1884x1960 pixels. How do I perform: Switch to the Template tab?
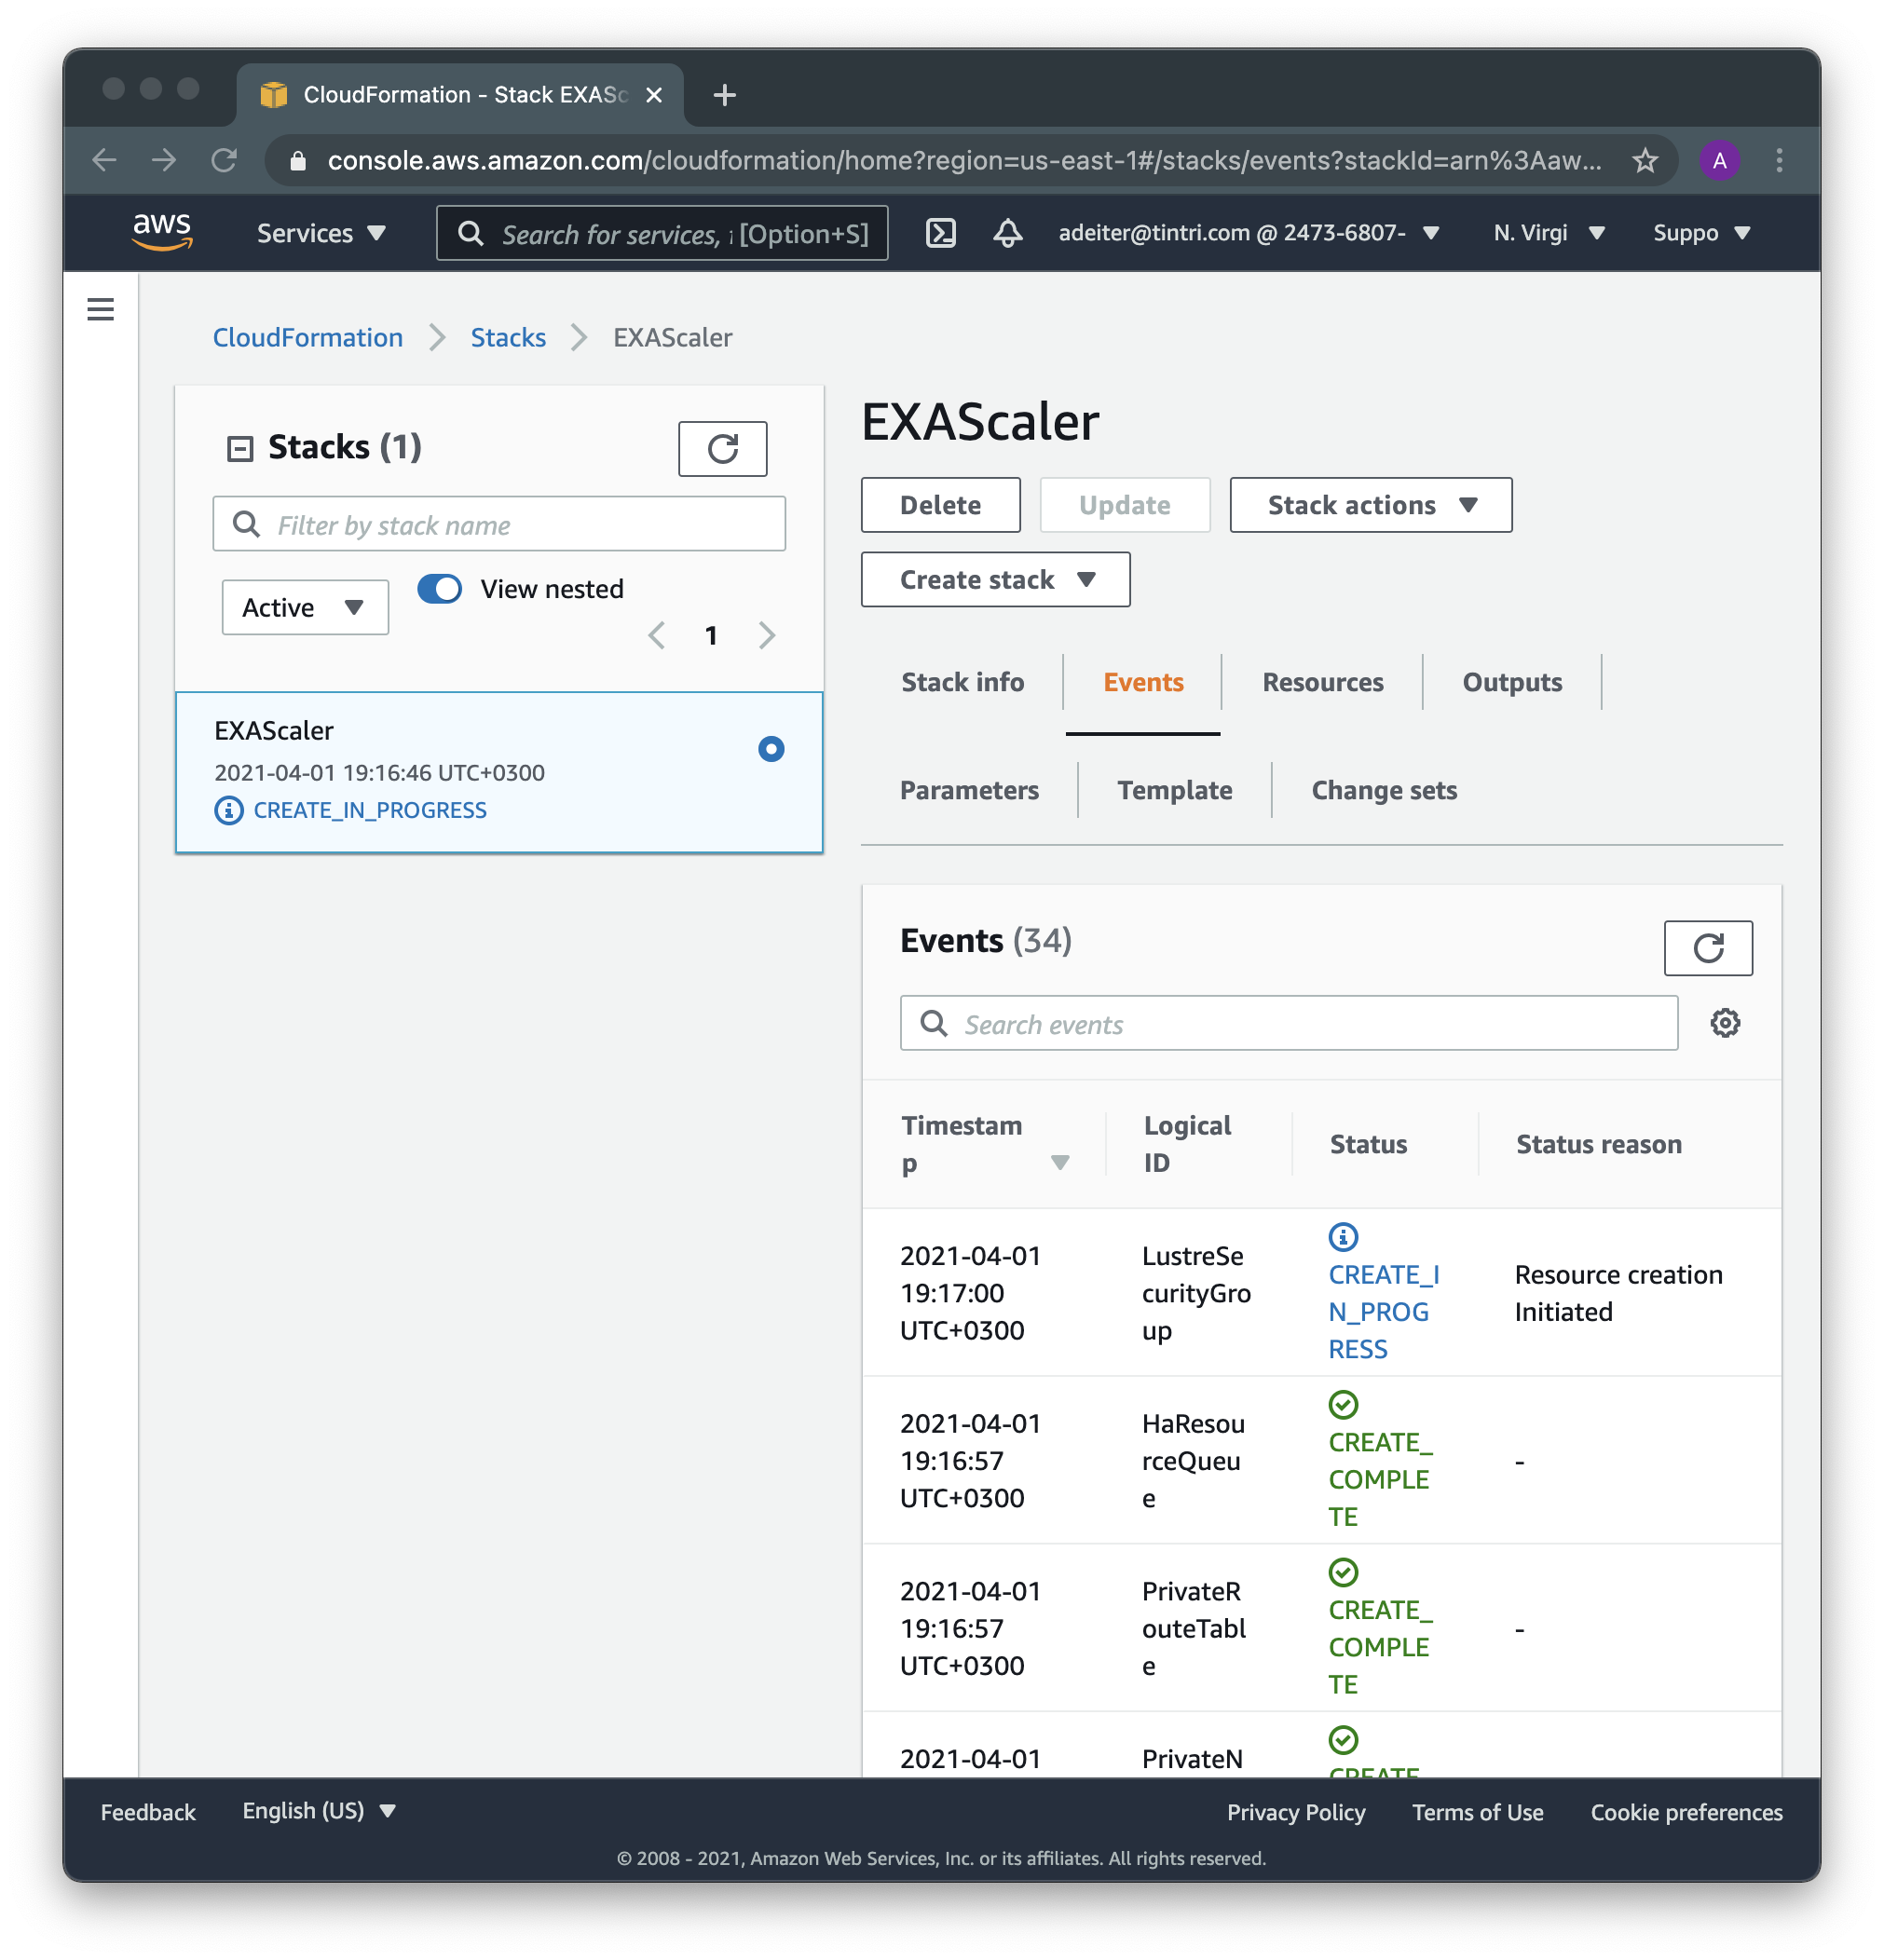pyautogui.click(x=1174, y=790)
